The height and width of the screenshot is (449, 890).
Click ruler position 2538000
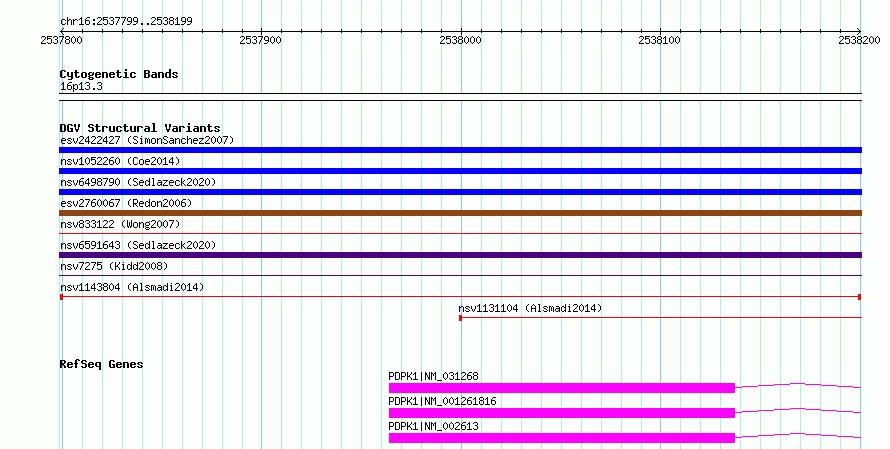(460, 40)
